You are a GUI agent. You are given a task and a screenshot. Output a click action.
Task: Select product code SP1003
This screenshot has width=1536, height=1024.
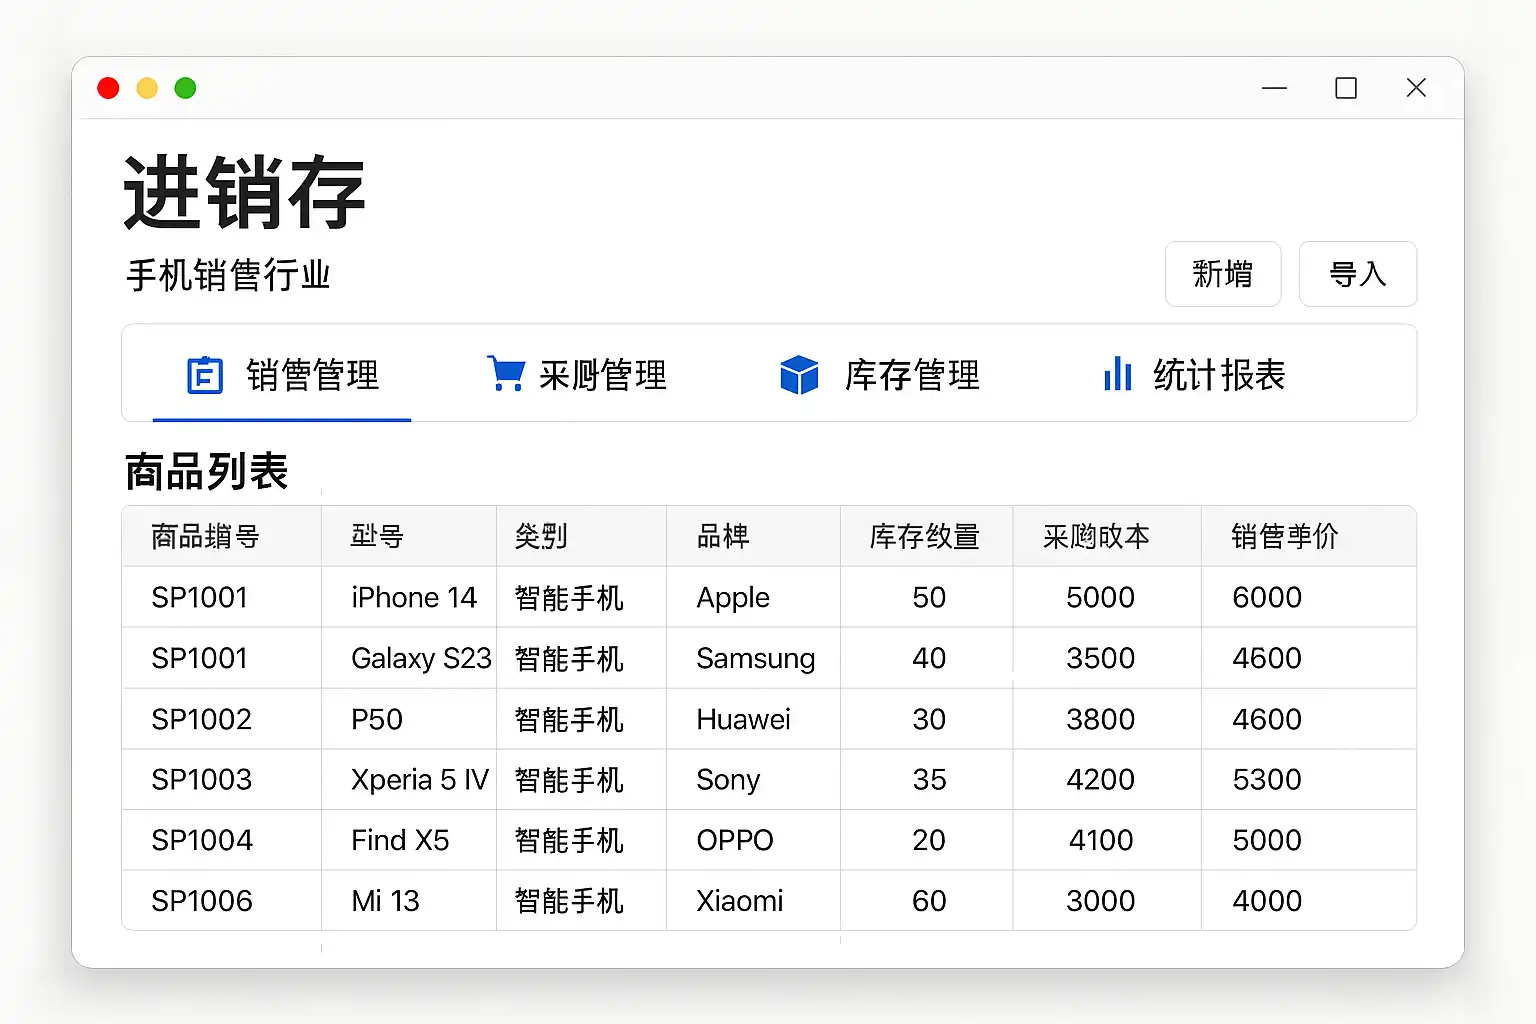(201, 780)
